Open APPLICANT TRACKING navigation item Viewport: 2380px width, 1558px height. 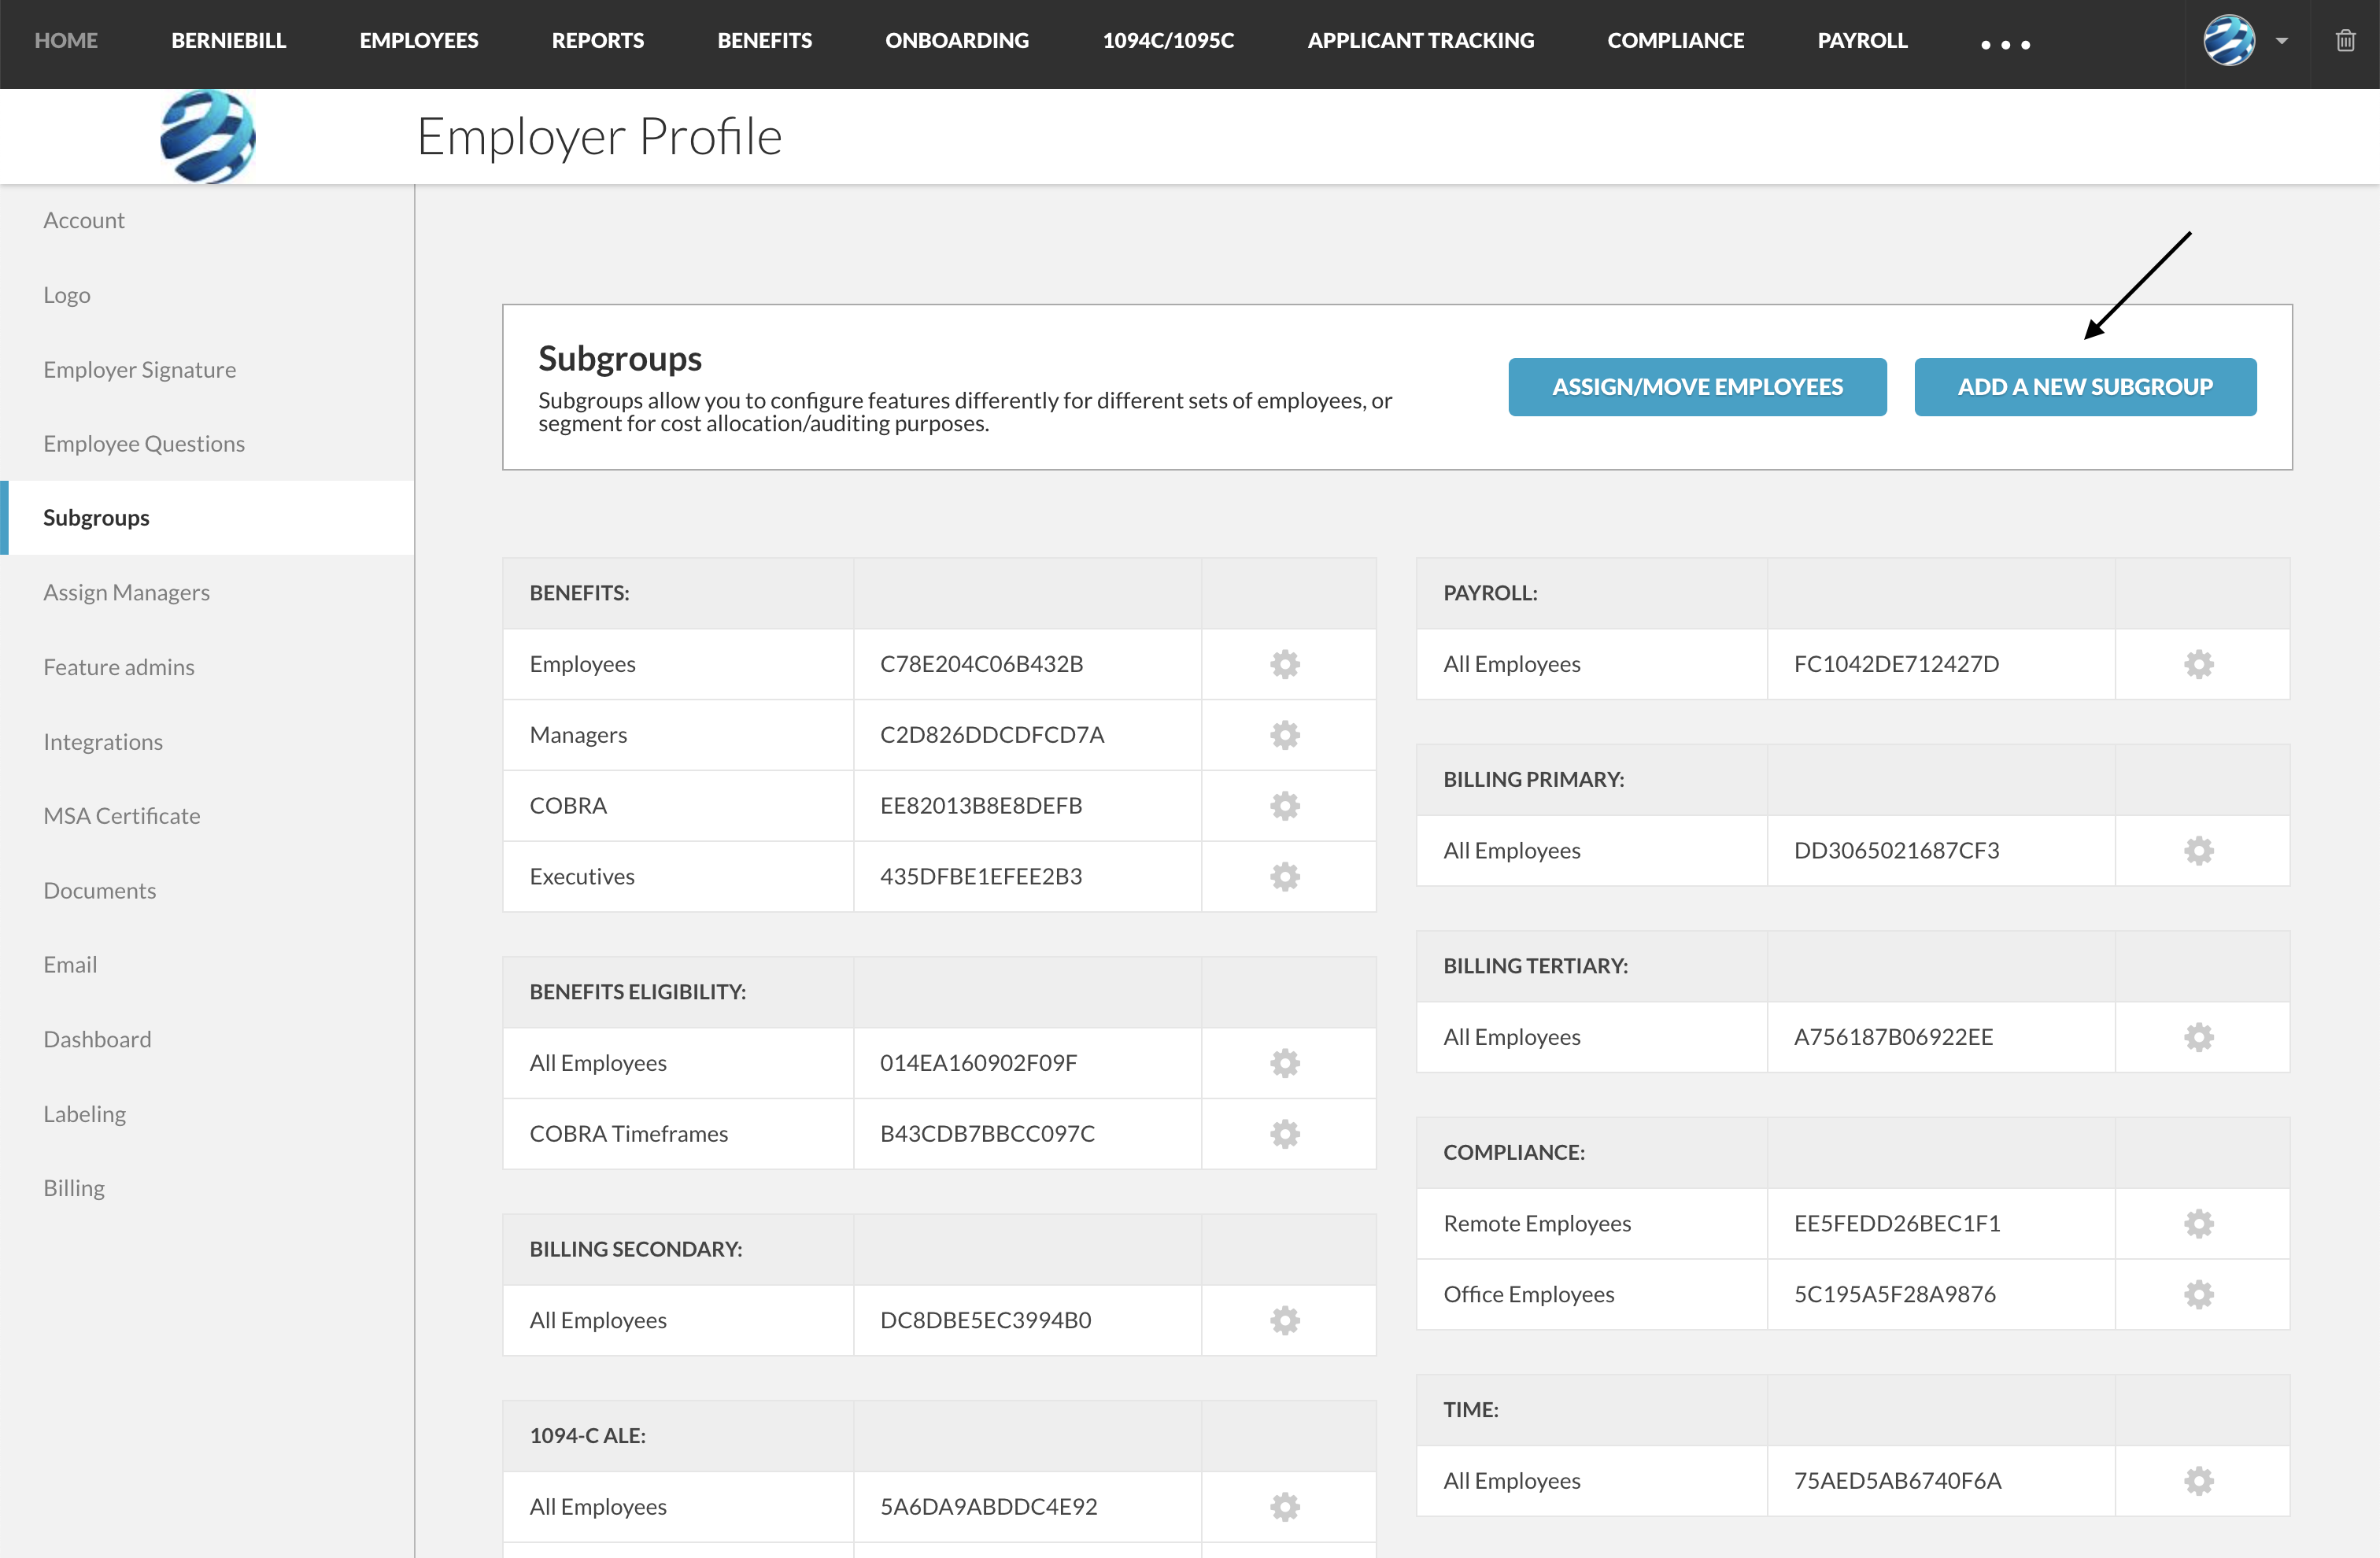1421,41
